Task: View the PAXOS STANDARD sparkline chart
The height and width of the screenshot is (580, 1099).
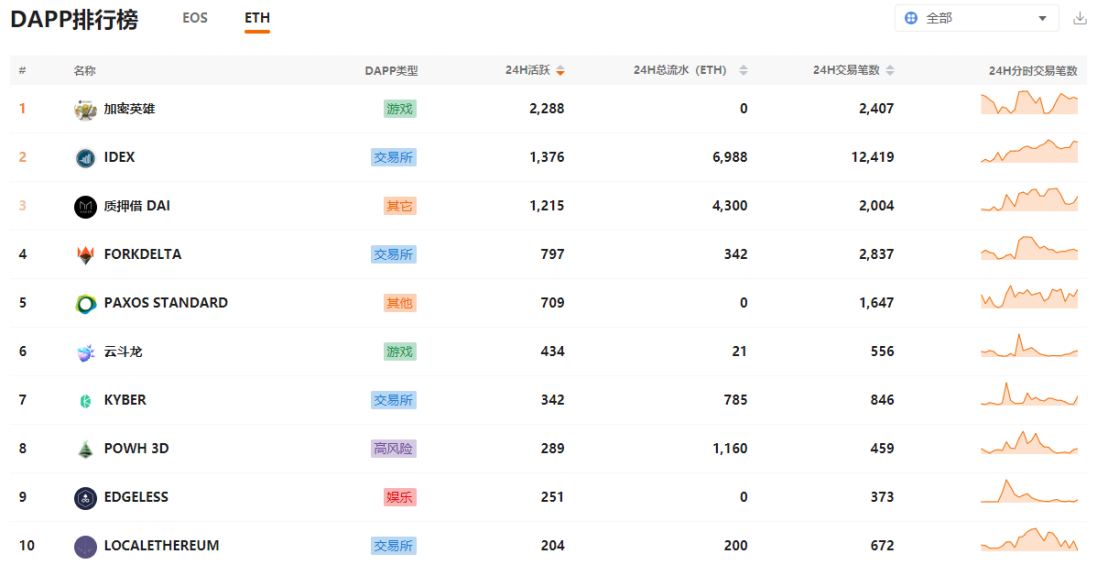Action: point(1029,297)
